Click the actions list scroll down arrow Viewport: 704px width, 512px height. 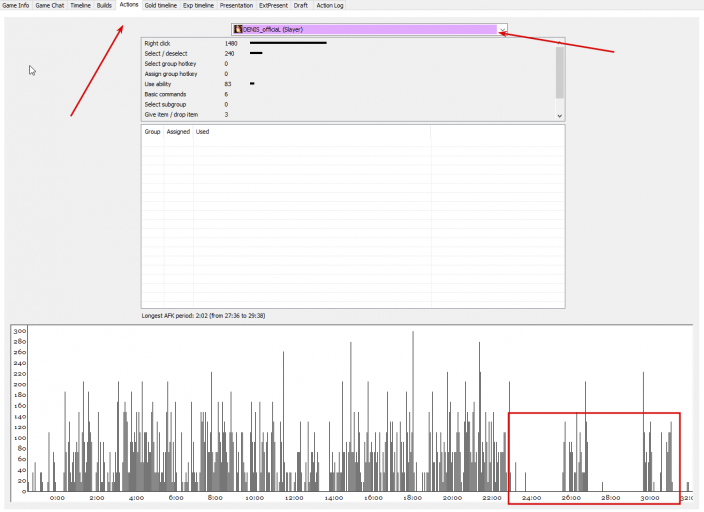click(559, 115)
